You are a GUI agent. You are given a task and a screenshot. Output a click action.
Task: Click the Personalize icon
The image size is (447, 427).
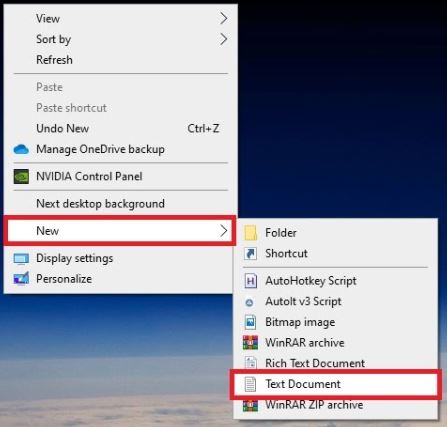click(x=21, y=279)
